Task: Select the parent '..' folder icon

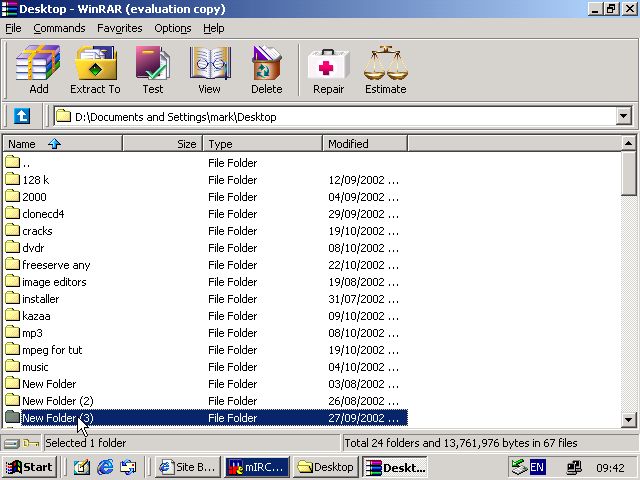Action: (x=12, y=162)
